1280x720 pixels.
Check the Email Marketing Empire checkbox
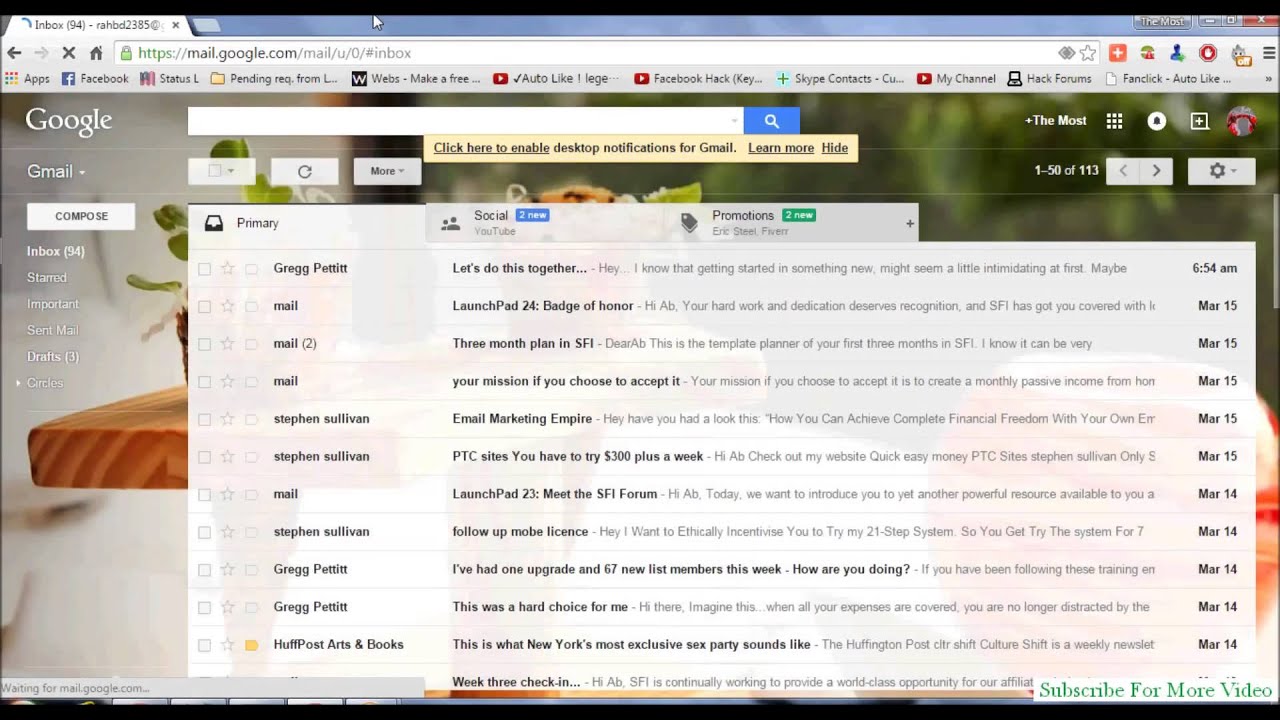pos(204,419)
